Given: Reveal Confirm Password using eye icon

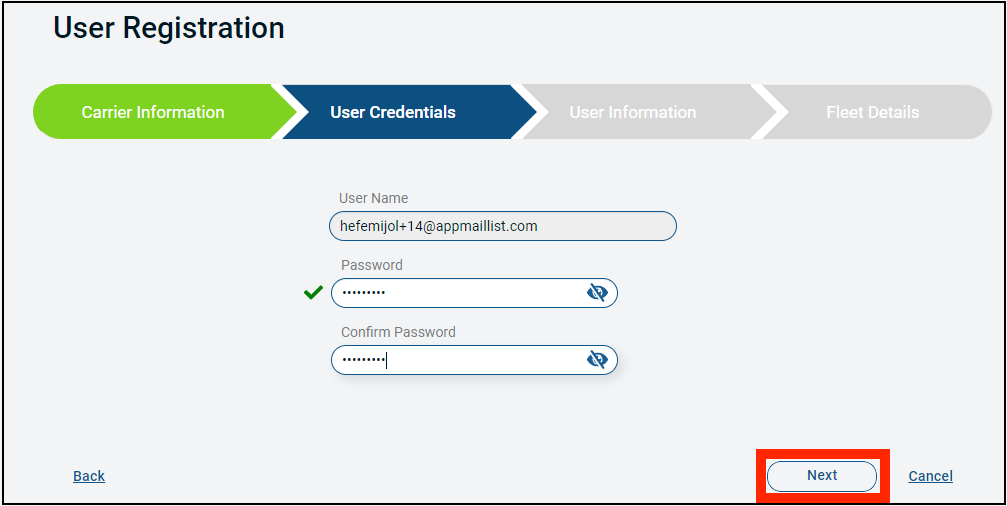Looking at the screenshot, I should click(597, 360).
